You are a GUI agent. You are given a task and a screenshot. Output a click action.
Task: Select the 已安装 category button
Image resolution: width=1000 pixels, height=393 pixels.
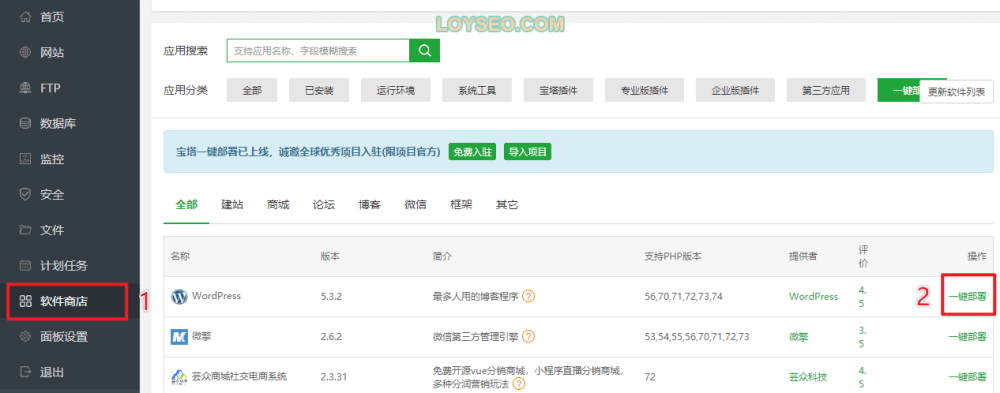point(319,91)
